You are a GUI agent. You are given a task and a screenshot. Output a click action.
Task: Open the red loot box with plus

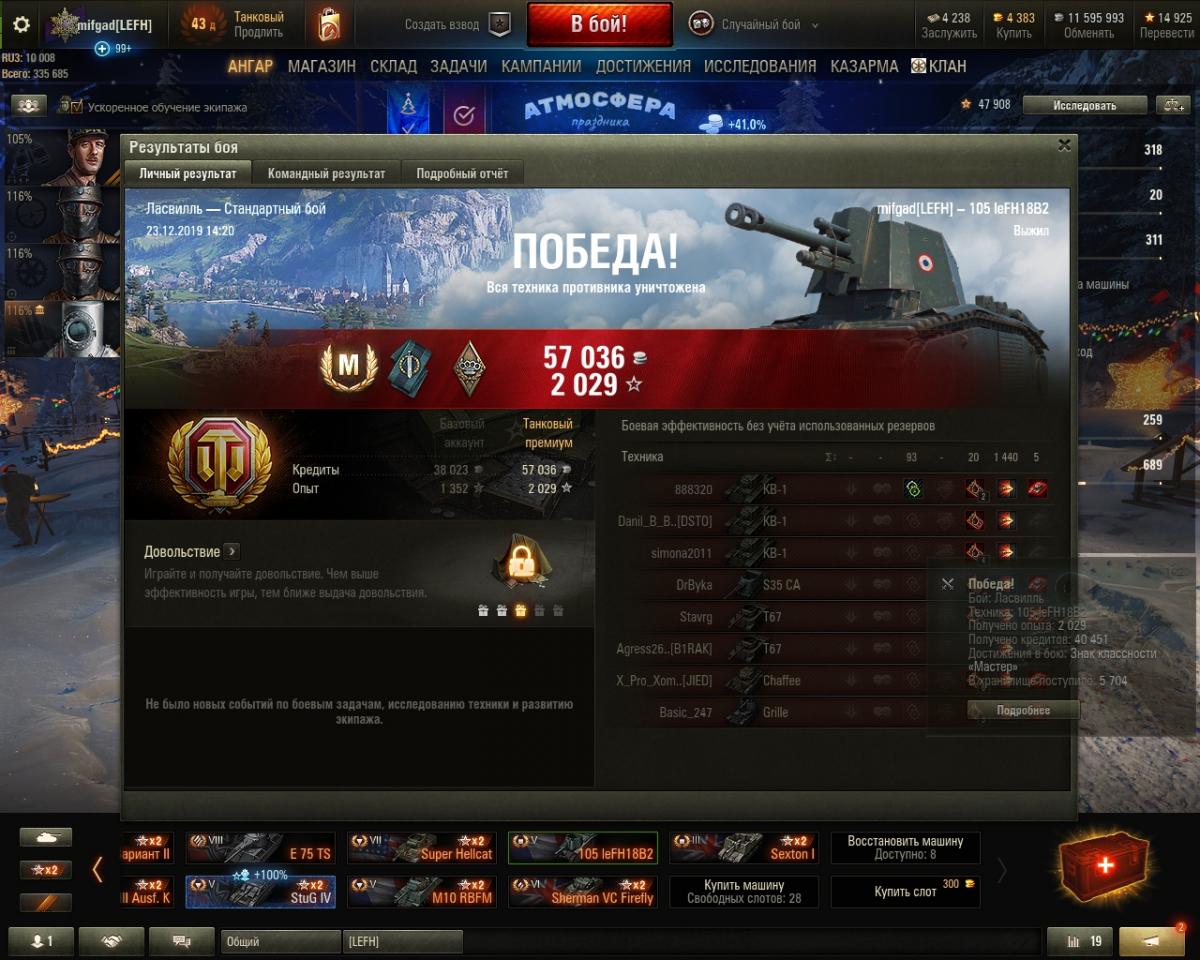point(1104,867)
